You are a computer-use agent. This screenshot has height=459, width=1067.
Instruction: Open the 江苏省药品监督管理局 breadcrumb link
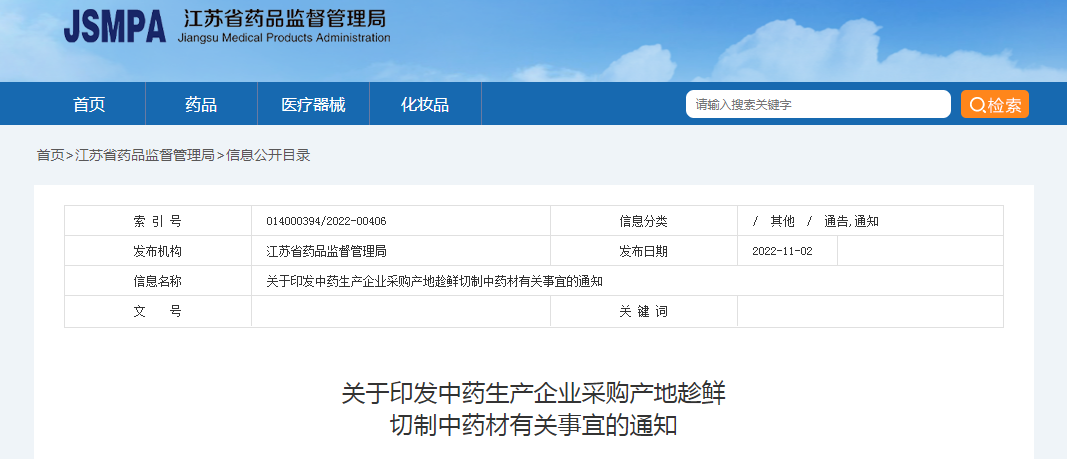coord(144,155)
